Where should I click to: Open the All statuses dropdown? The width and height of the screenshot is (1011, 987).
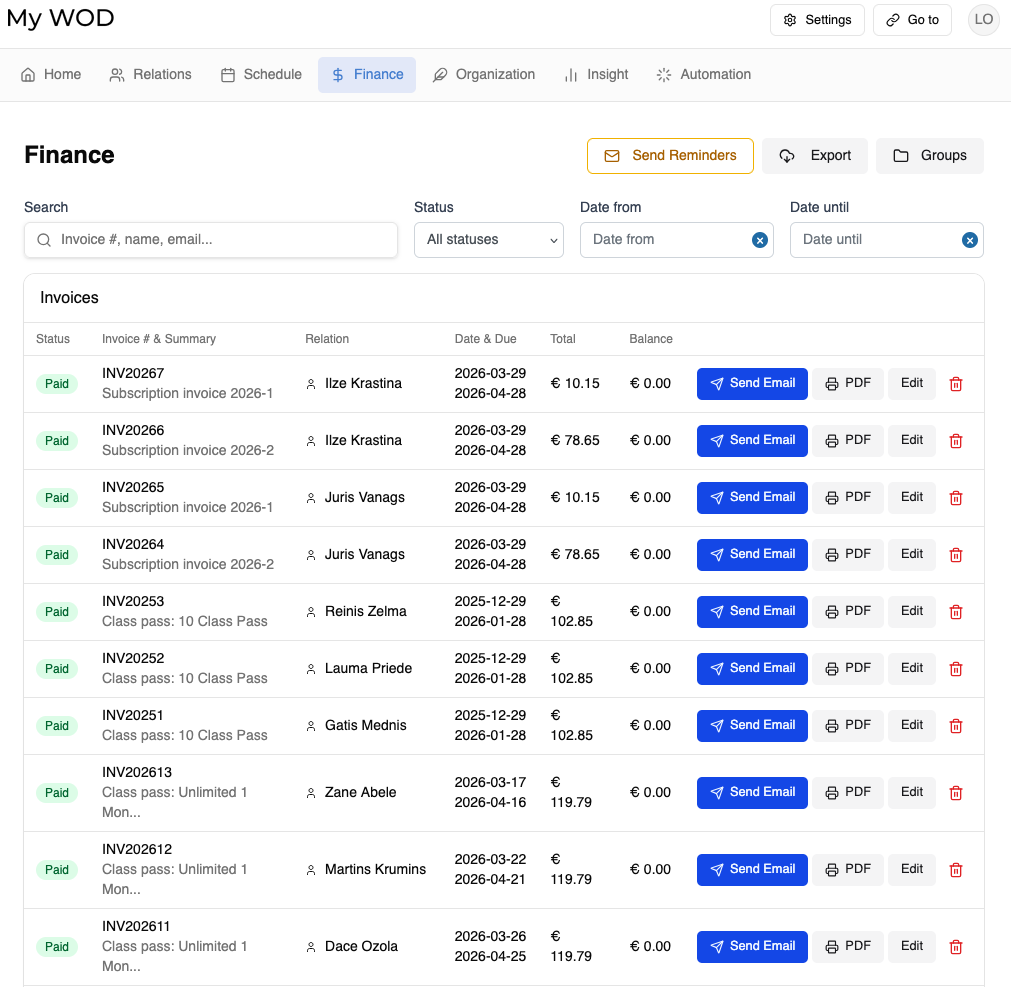pos(488,240)
